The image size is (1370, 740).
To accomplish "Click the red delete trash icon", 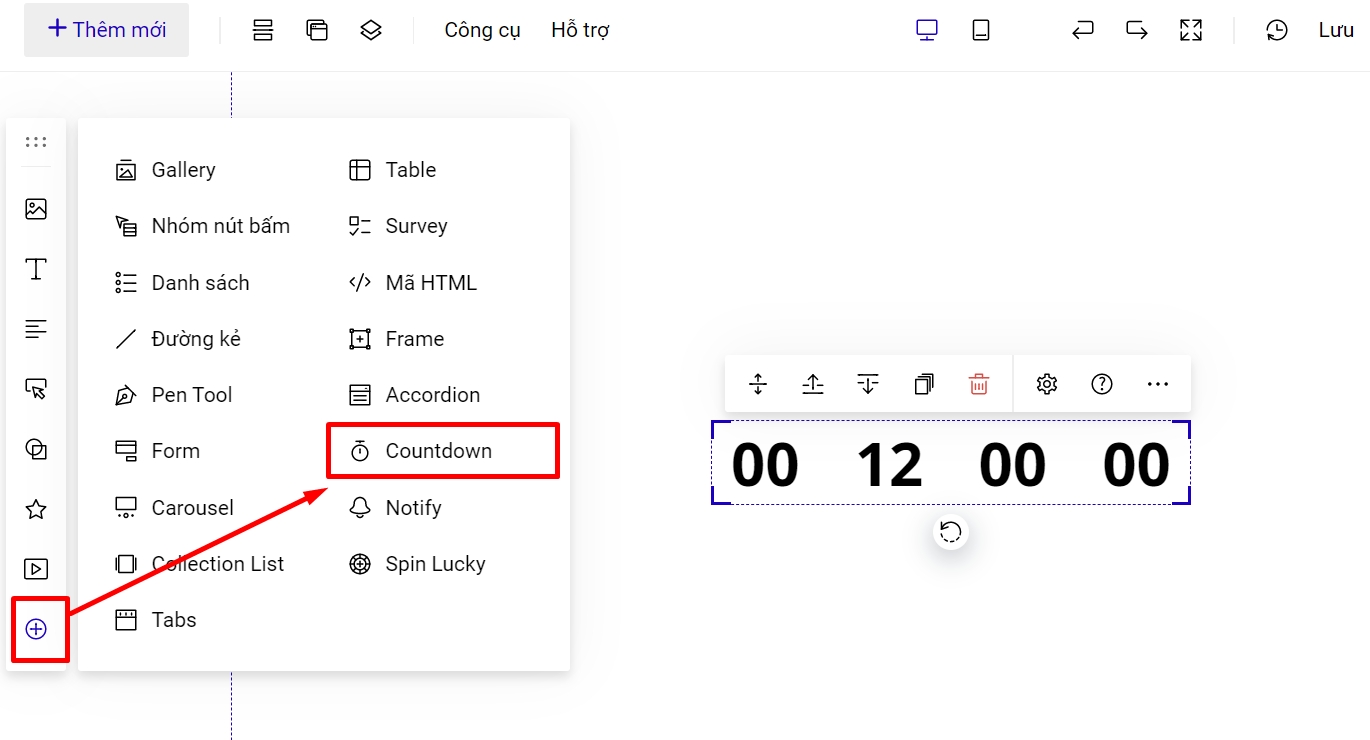I will point(979,384).
